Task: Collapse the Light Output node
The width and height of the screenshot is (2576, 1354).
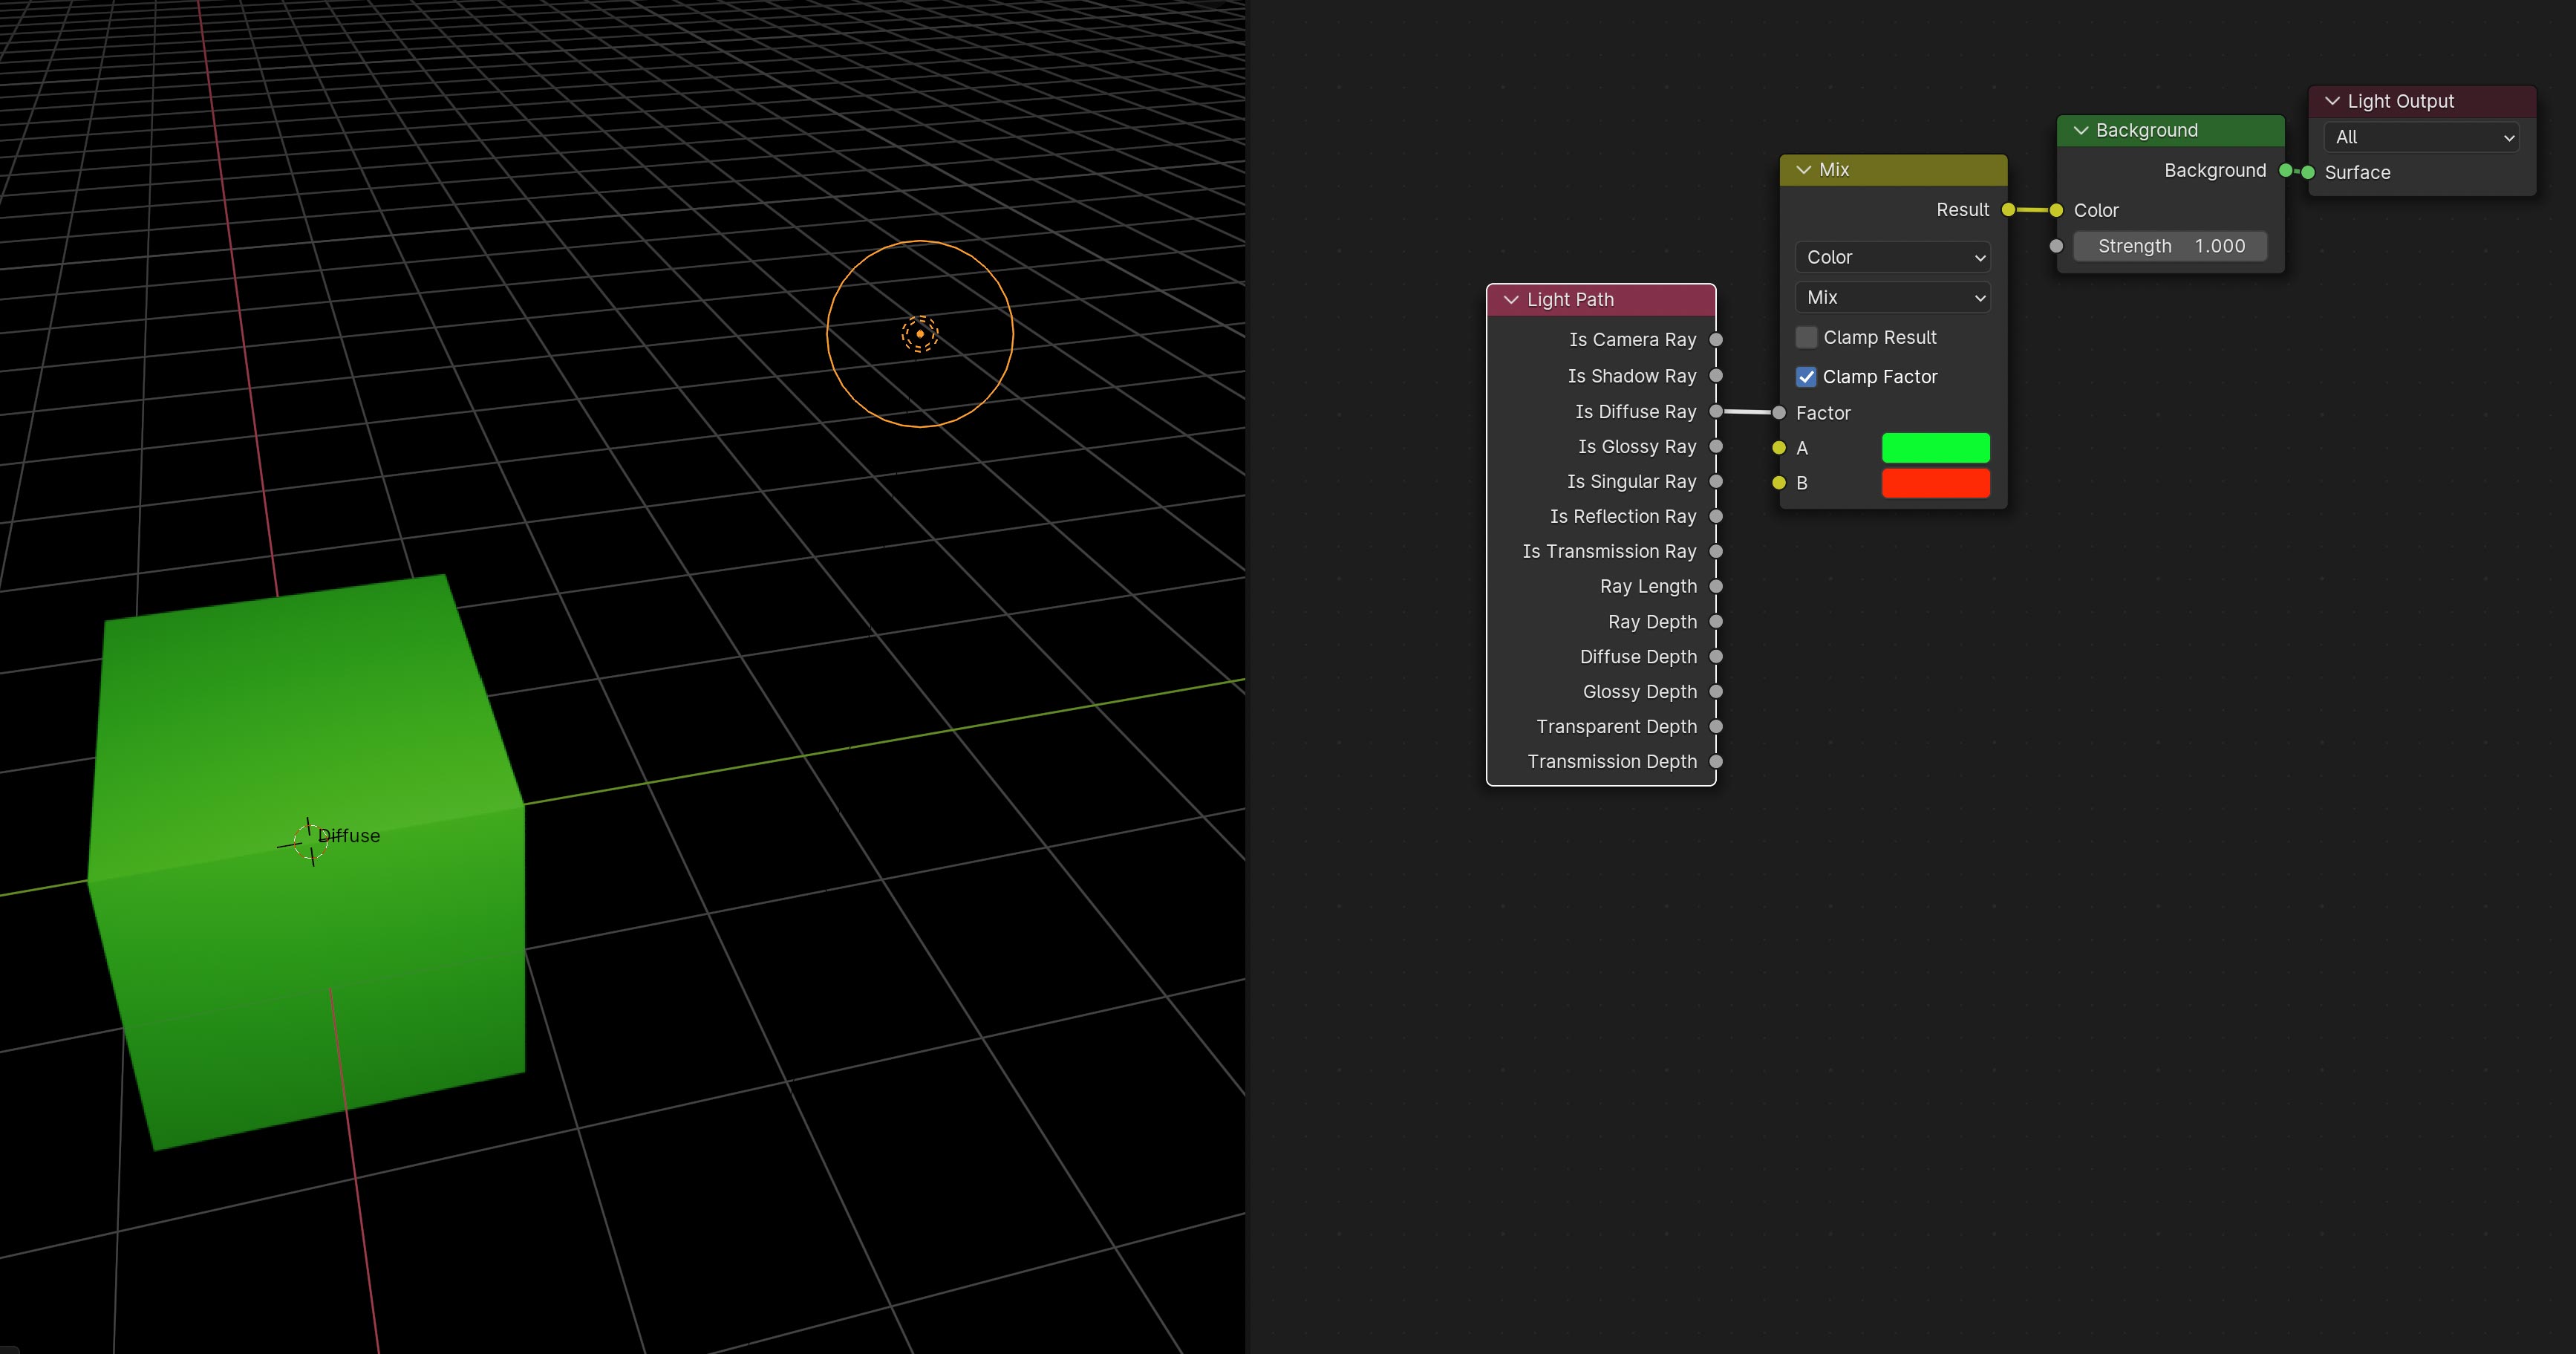Action: tap(2332, 101)
